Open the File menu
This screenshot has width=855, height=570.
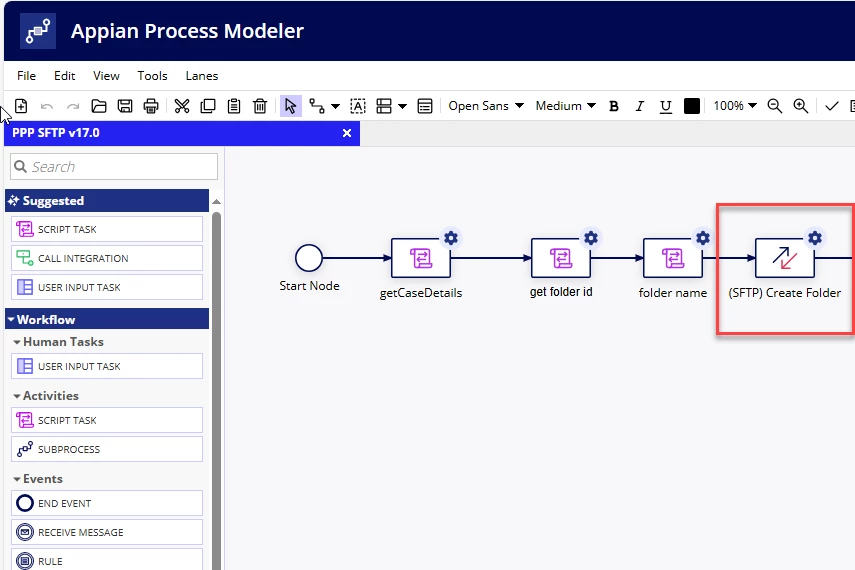point(26,76)
